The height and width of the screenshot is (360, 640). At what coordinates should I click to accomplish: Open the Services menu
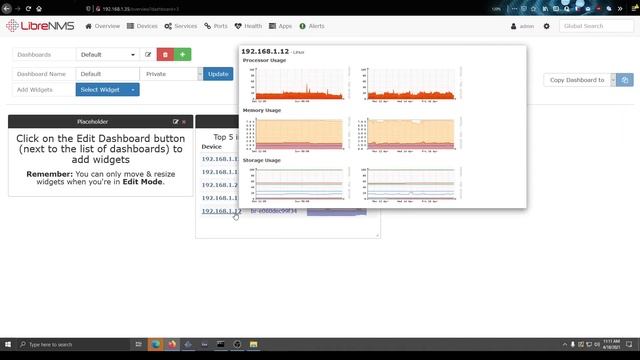181,26
